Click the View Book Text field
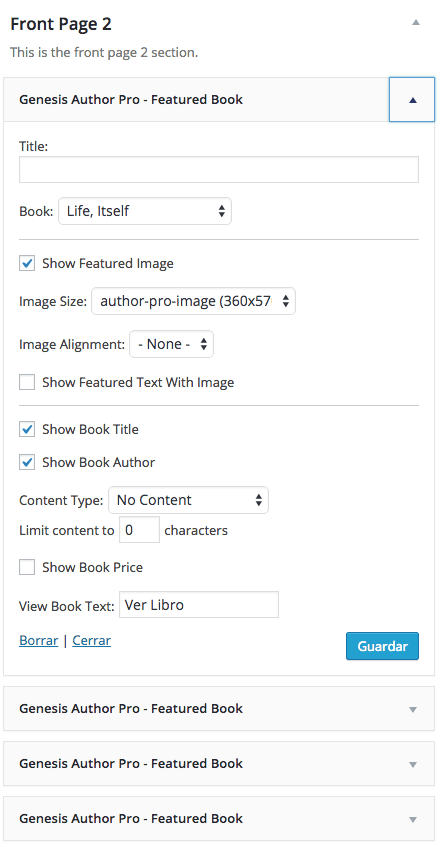Viewport: 441px width, 847px height. tap(199, 604)
